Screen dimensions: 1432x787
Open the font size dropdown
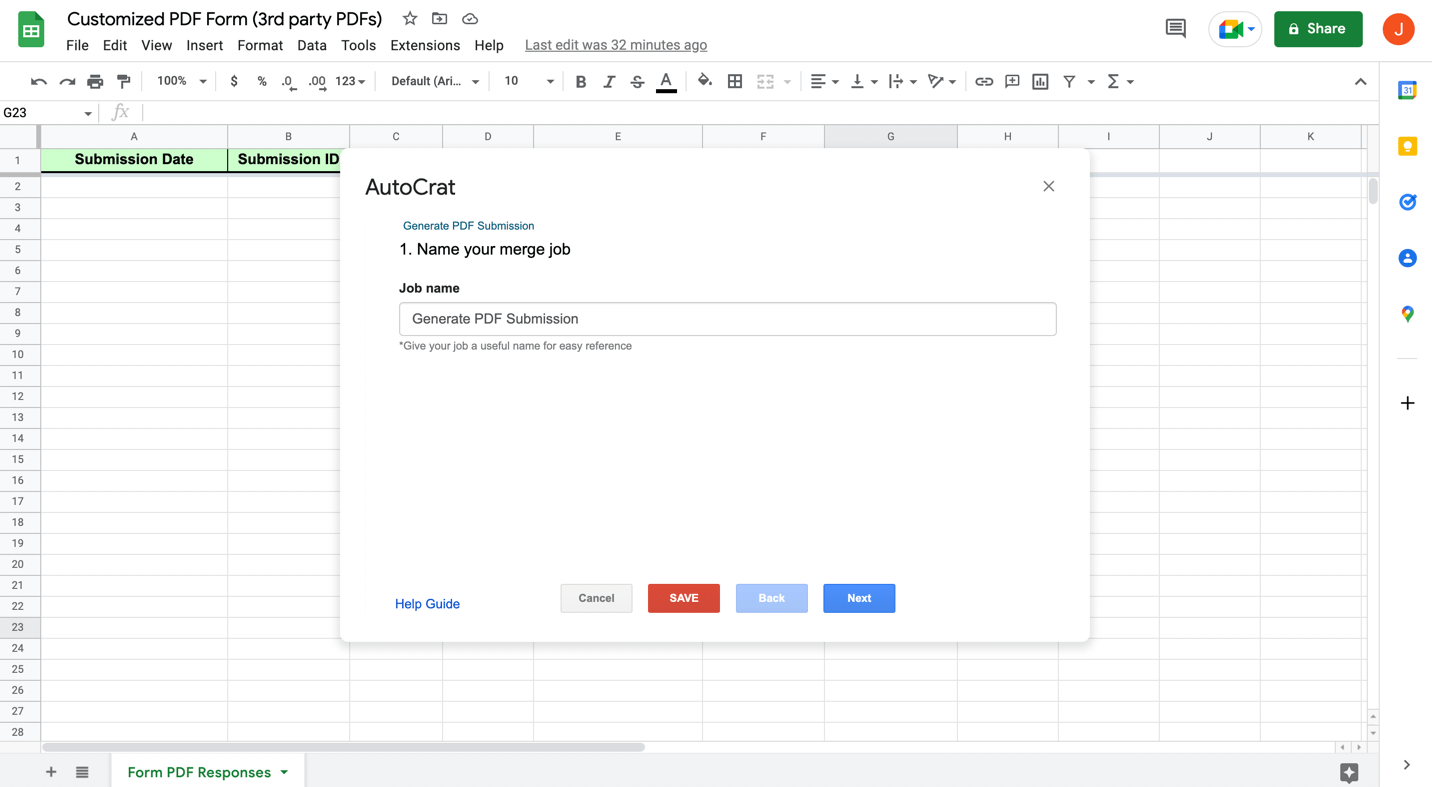pos(528,82)
